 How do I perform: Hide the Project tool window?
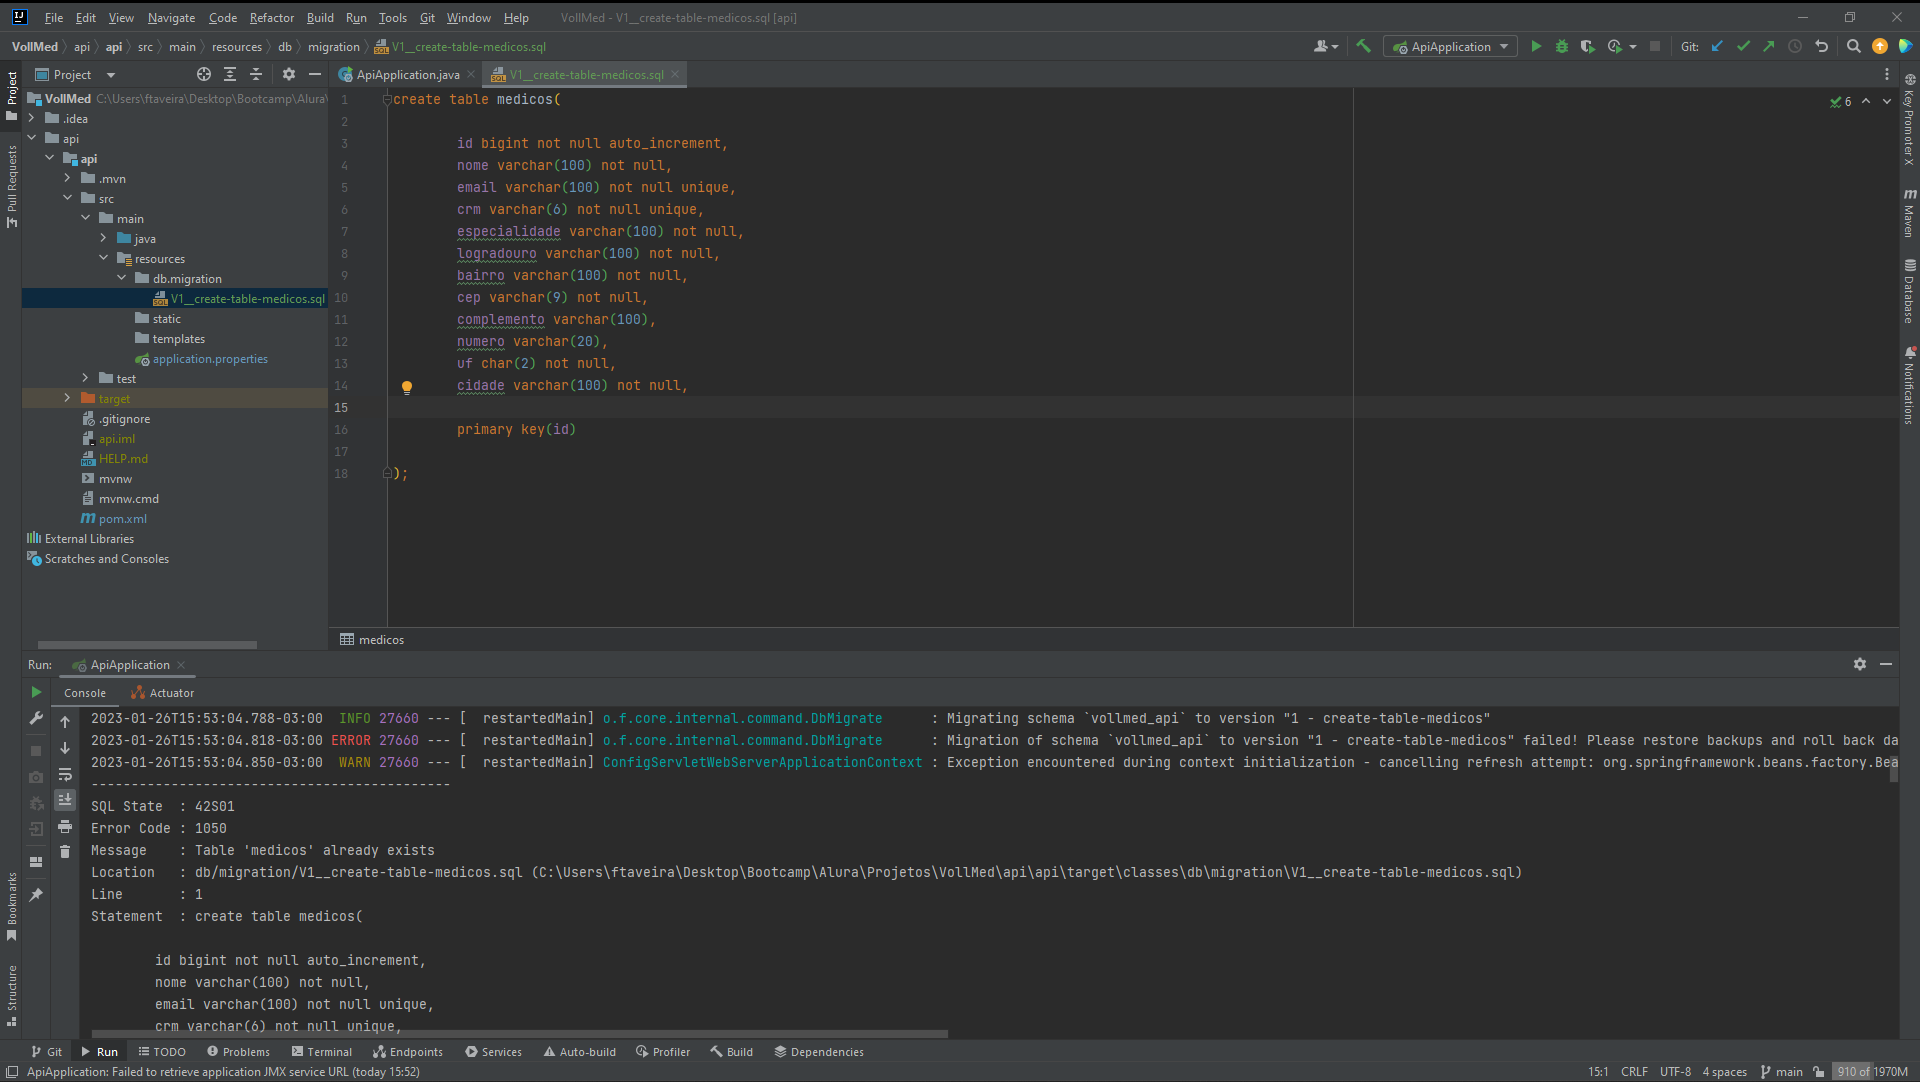(x=315, y=74)
